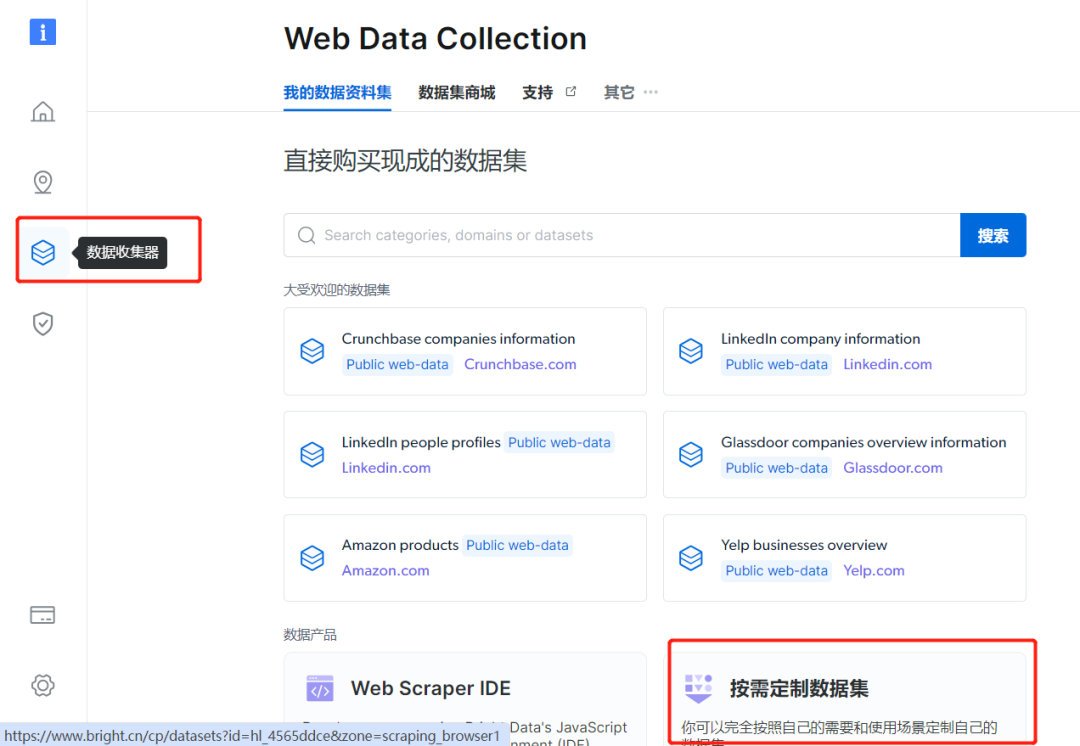This screenshot has width=1080, height=746.
Task: Click the magnifier icon in search box
Action: (307, 236)
